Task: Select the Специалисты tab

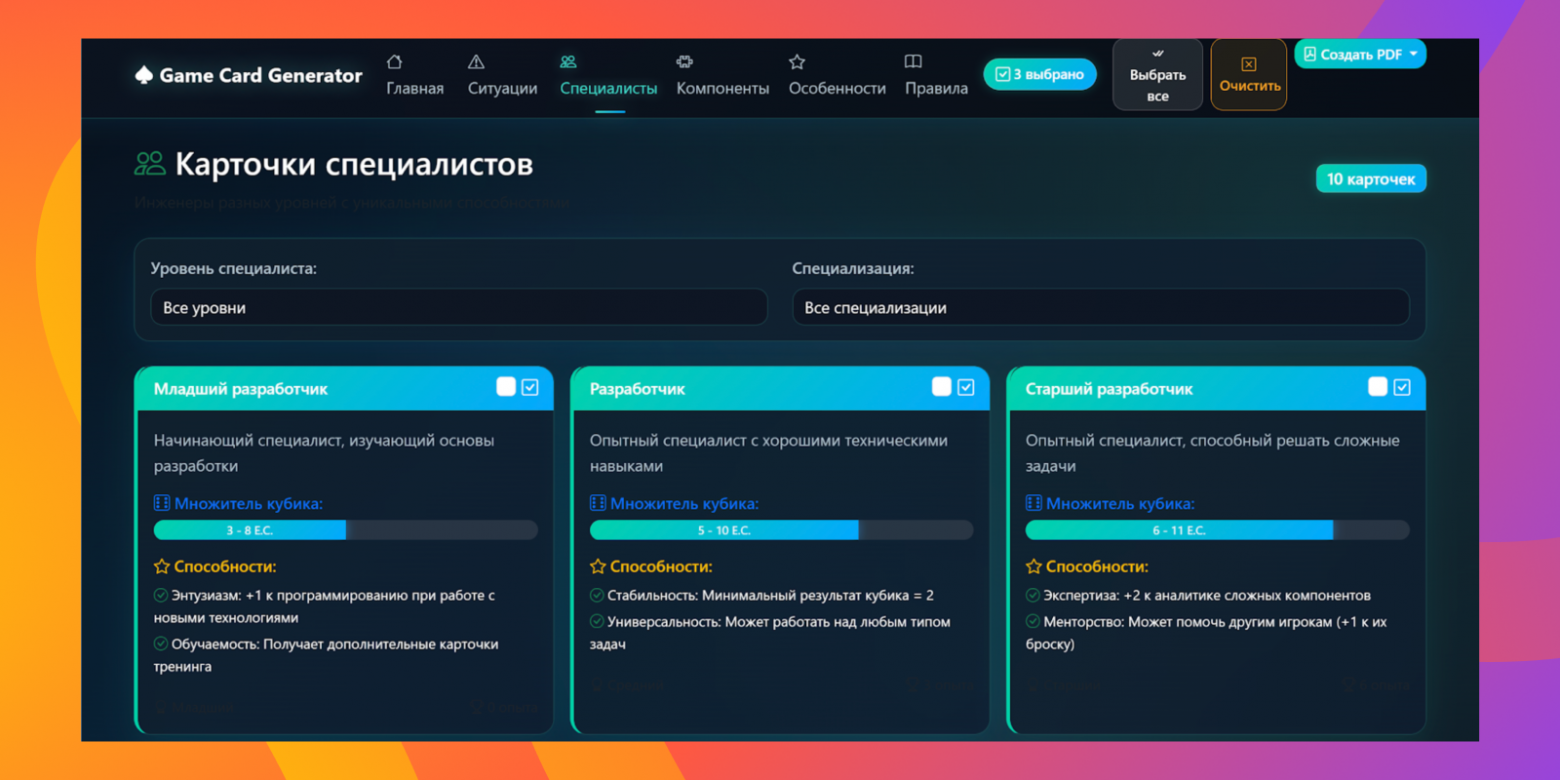Action: 609,77
